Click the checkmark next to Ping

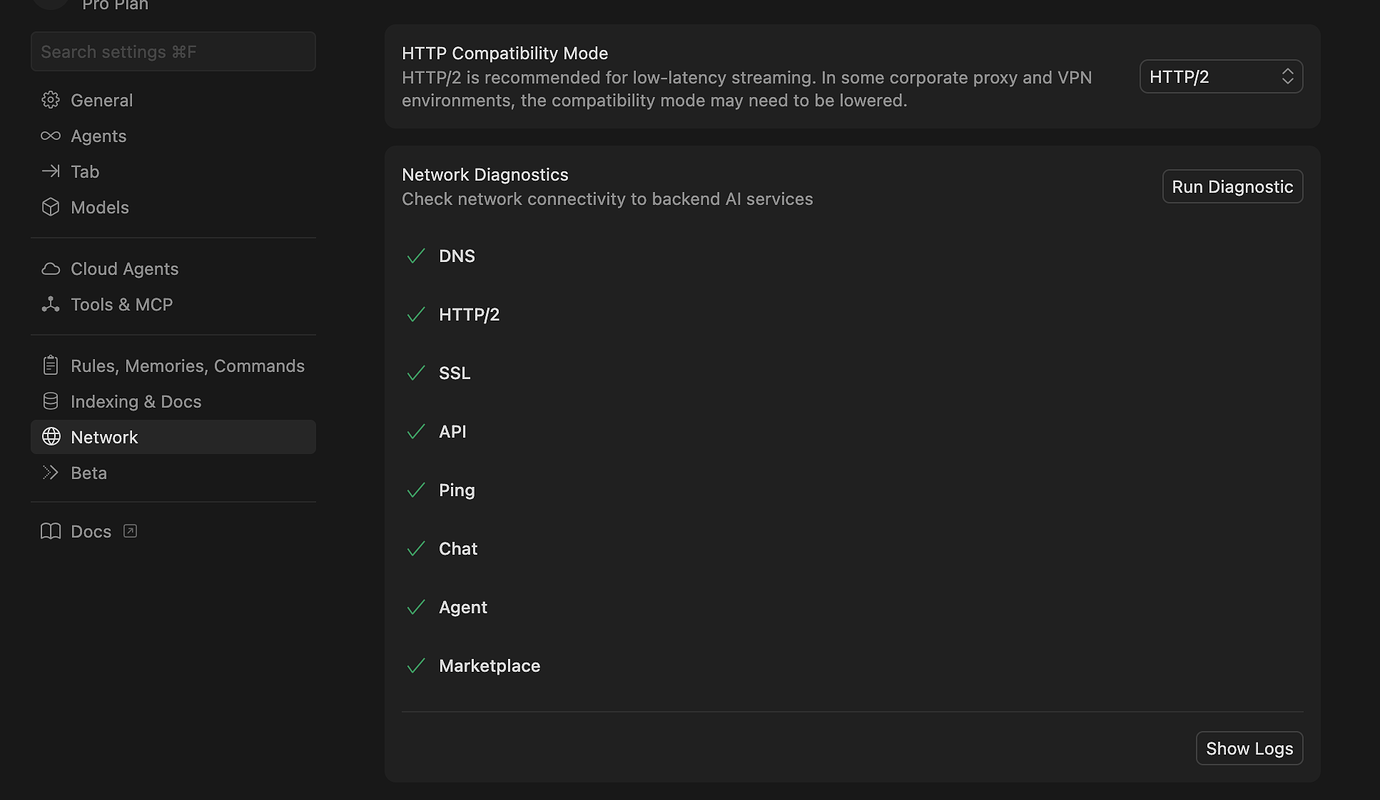point(416,490)
